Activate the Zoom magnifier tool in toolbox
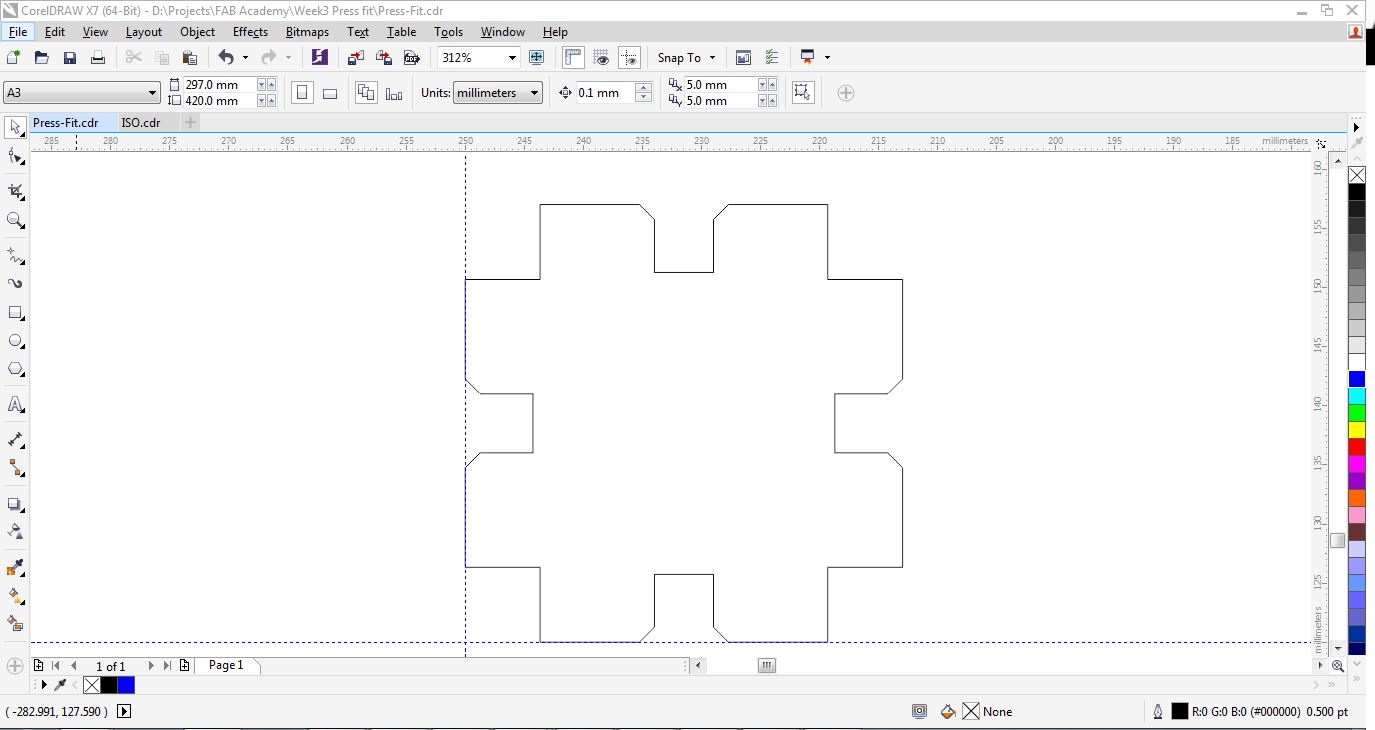Image resolution: width=1375 pixels, height=730 pixels. point(16,221)
